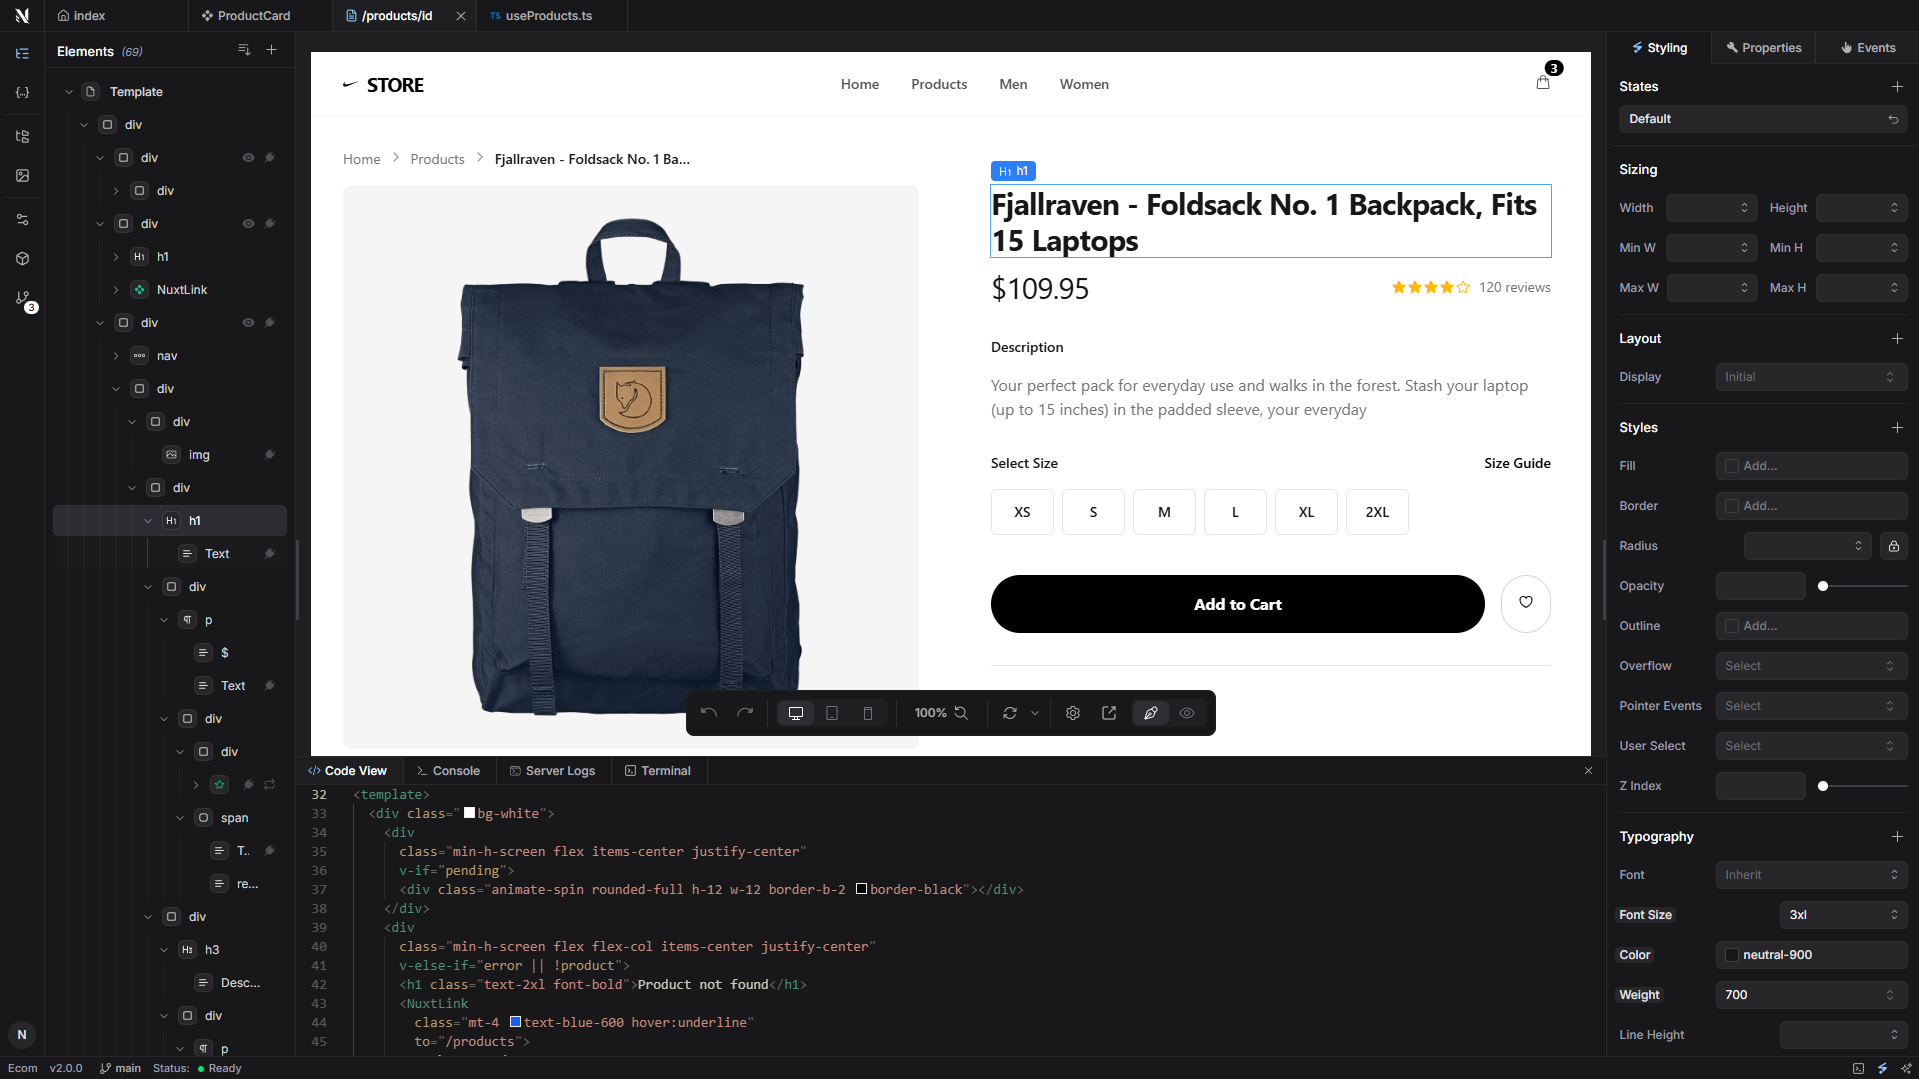
Task: Open the Size Guide link
Action: pyautogui.click(x=1517, y=463)
